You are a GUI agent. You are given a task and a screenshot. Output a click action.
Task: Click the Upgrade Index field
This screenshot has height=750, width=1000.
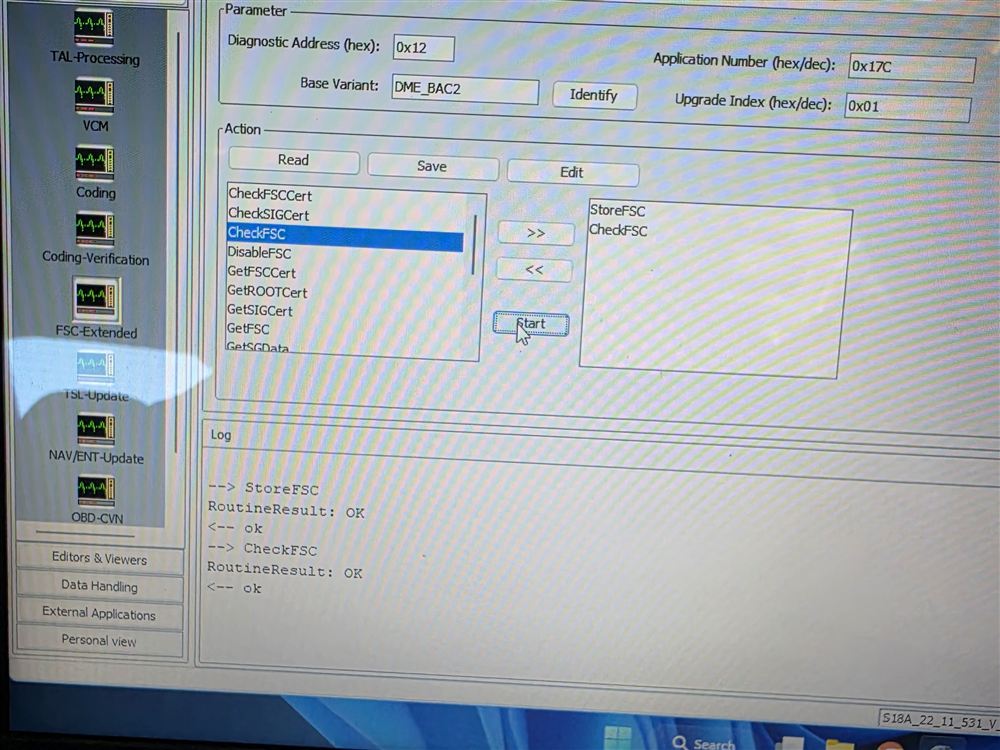[908, 107]
